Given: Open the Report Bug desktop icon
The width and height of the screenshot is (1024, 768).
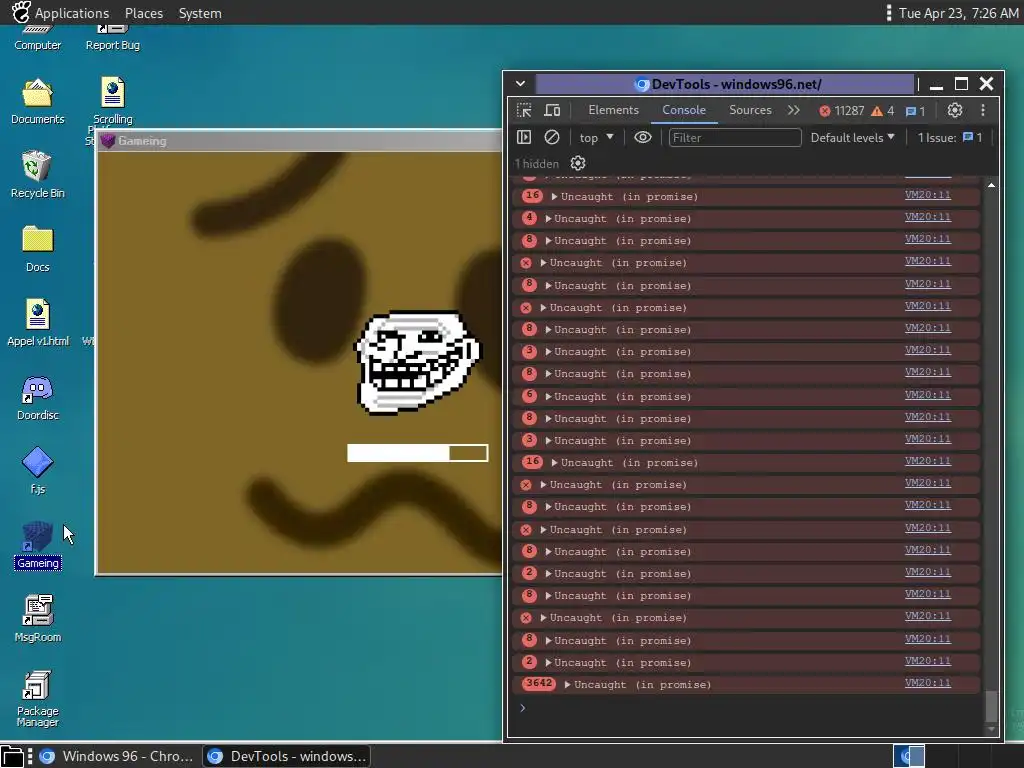Looking at the screenshot, I should [112, 38].
